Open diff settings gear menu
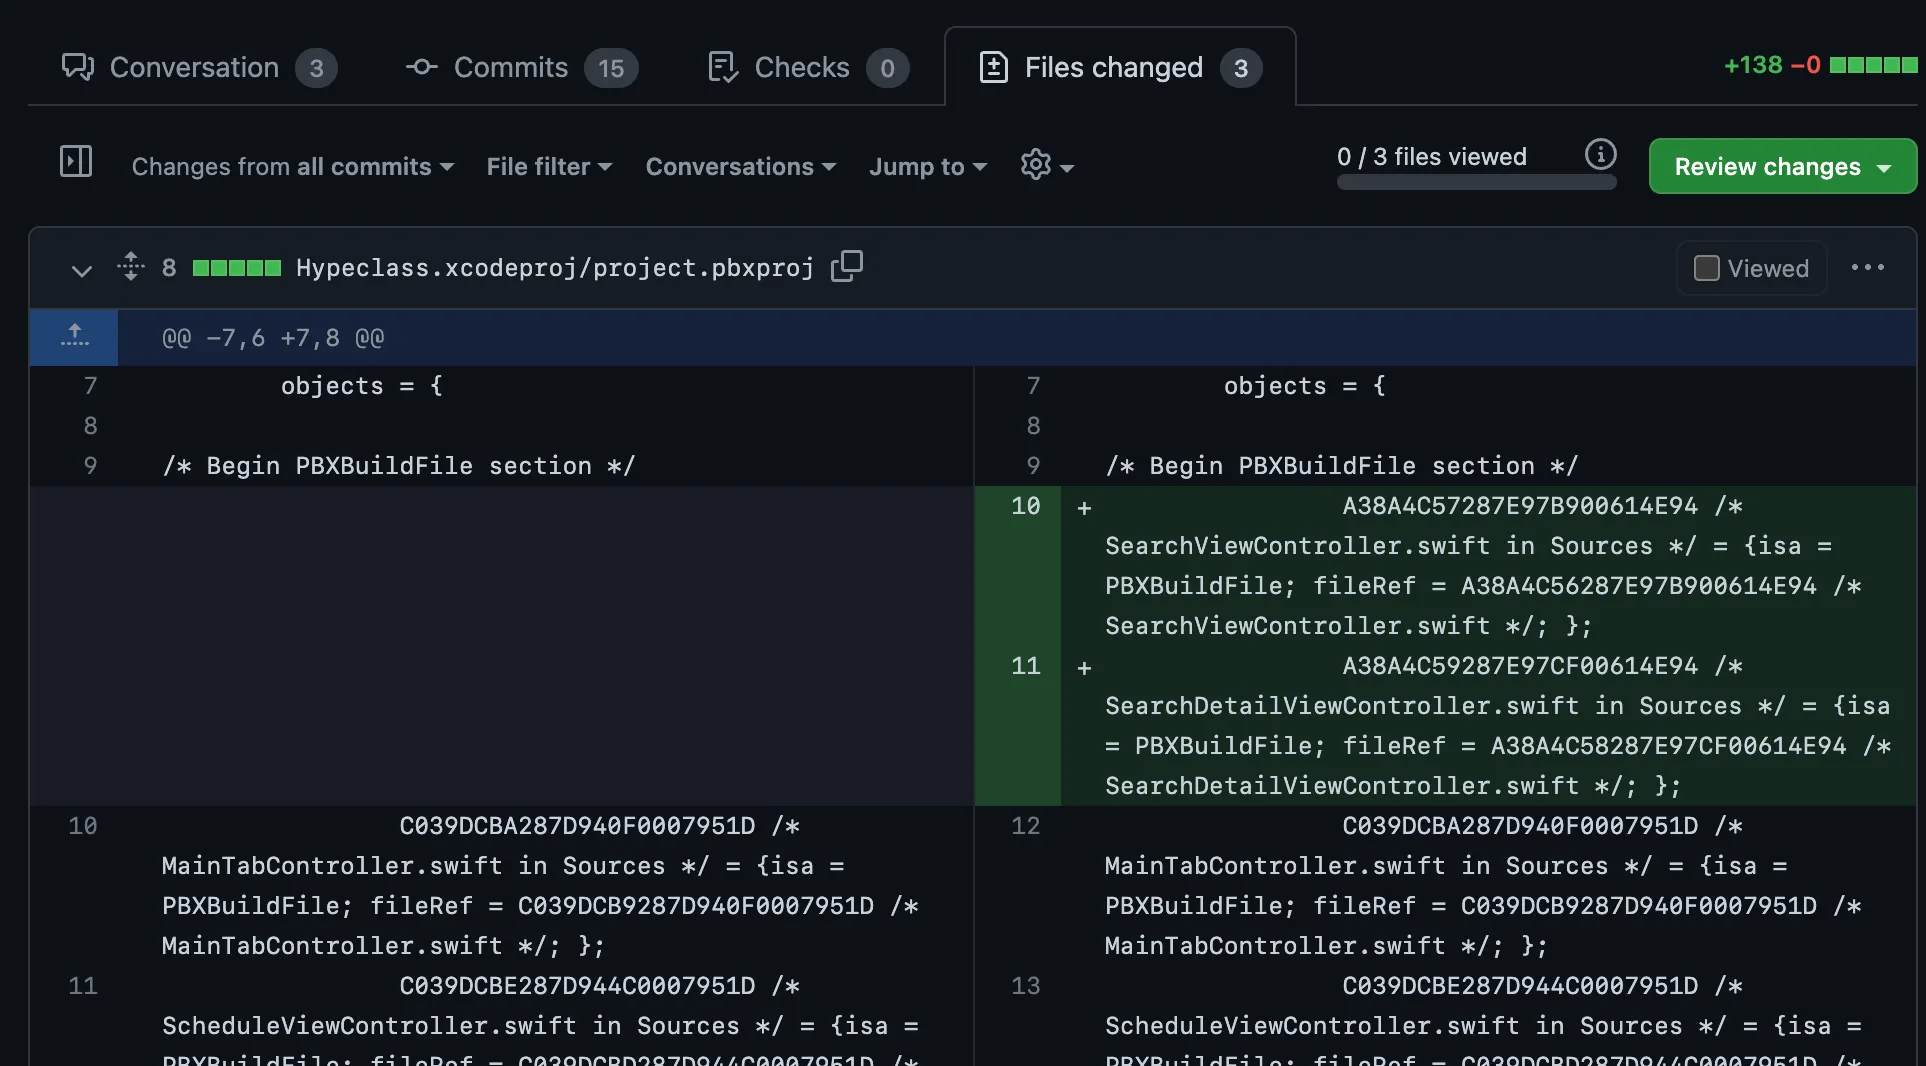 tap(1046, 166)
